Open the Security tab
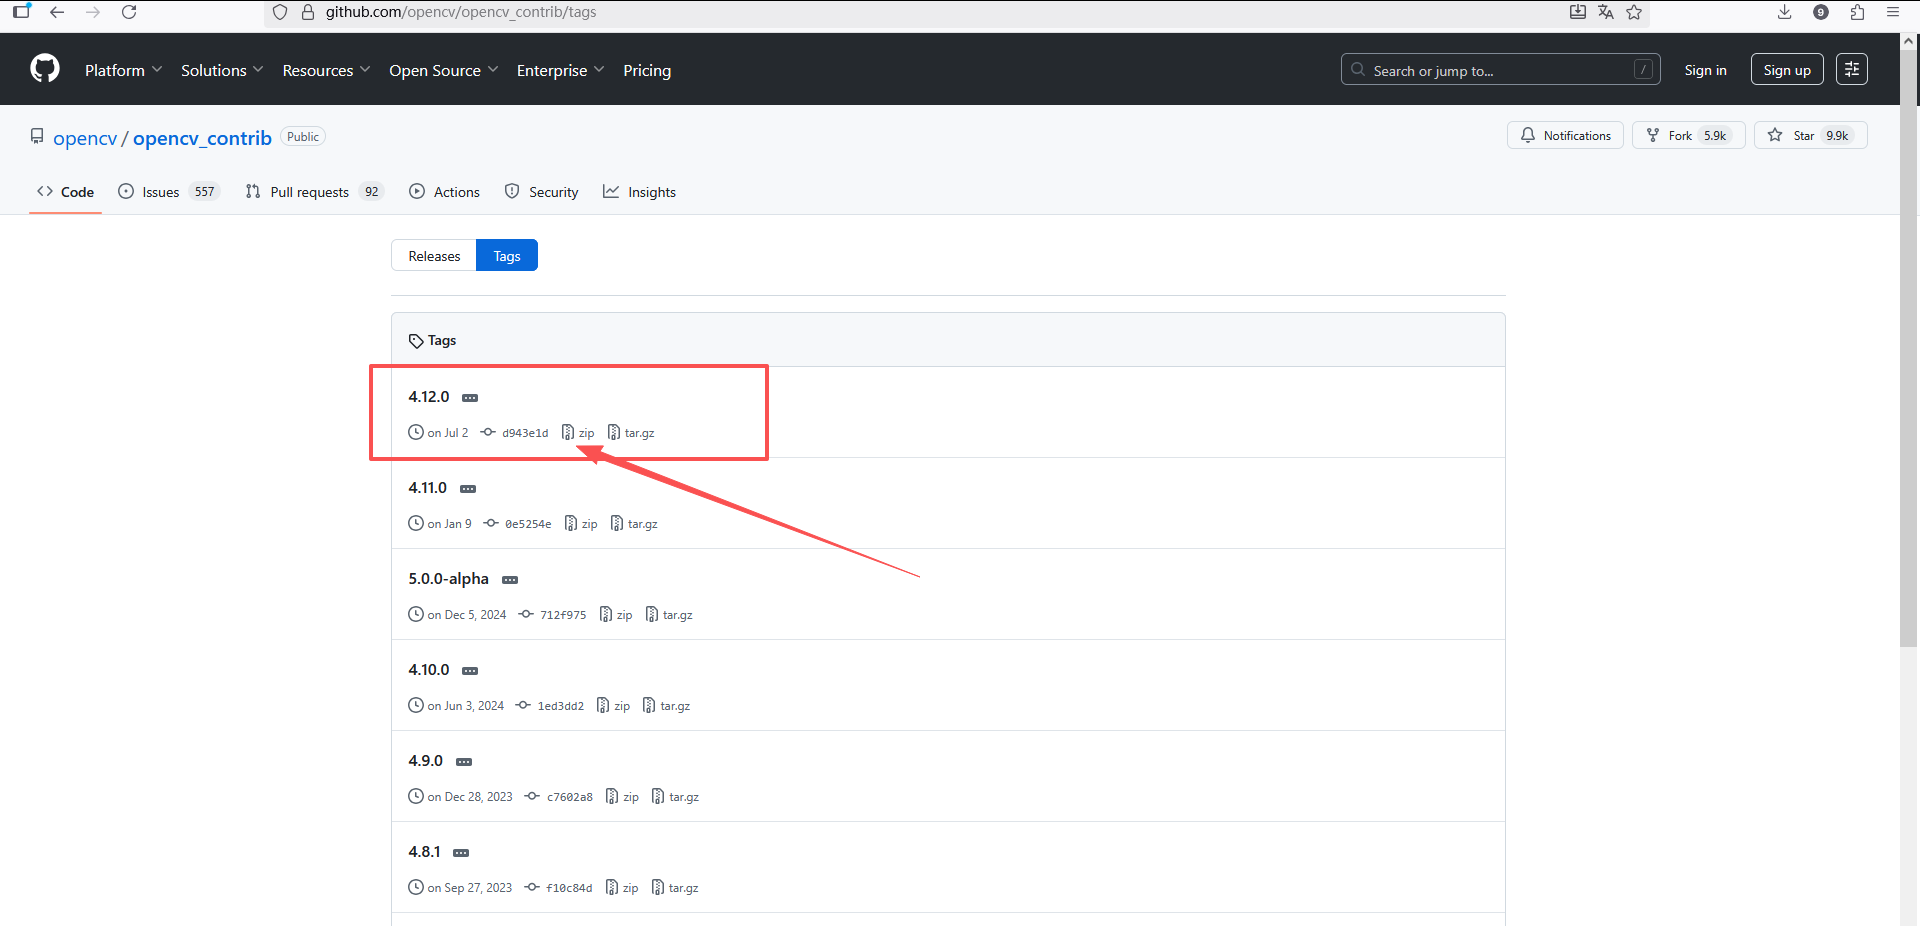 click(541, 192)
